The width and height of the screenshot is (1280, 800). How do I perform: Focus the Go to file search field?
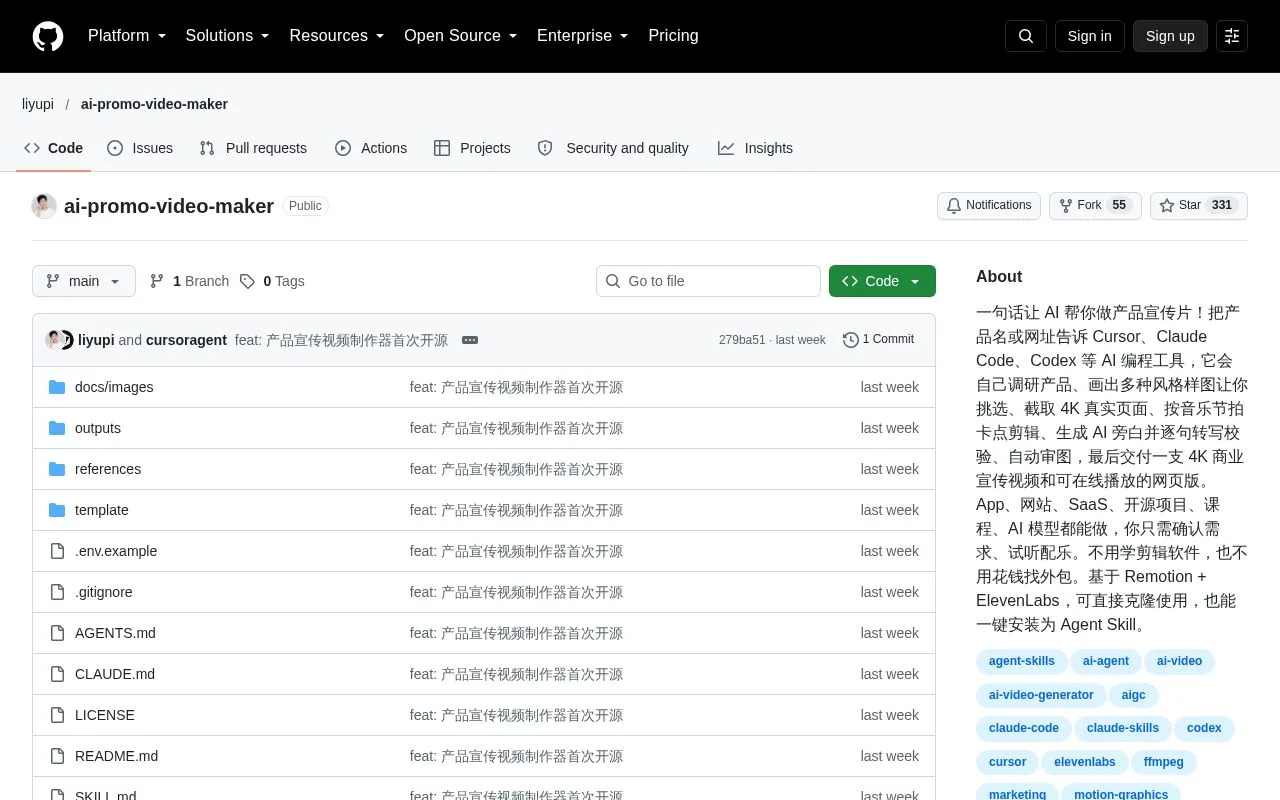(708, 281)
